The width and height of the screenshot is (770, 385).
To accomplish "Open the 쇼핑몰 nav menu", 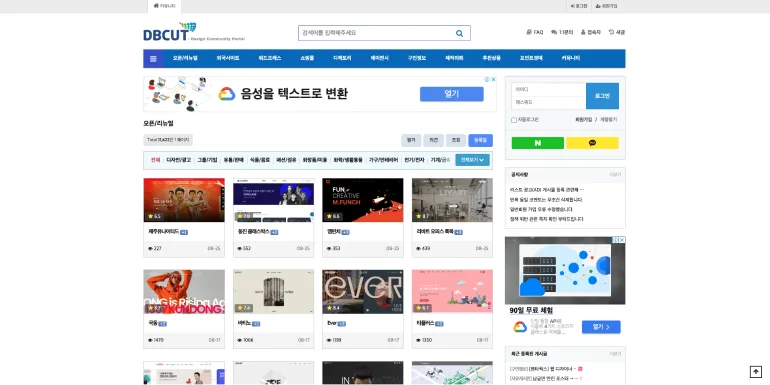I will [307, 58].
